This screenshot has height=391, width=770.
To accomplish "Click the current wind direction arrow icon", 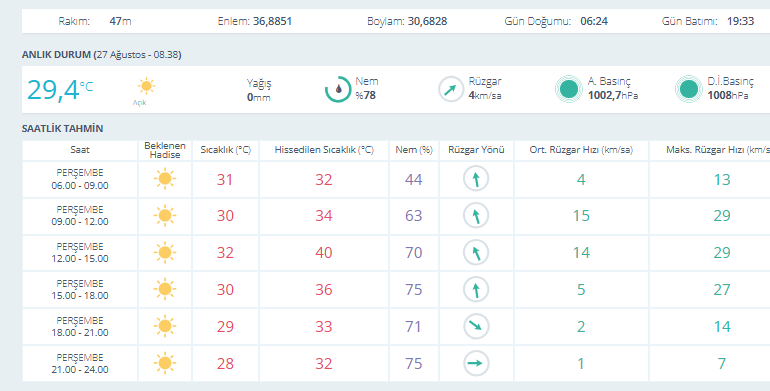I will point(451,89).
